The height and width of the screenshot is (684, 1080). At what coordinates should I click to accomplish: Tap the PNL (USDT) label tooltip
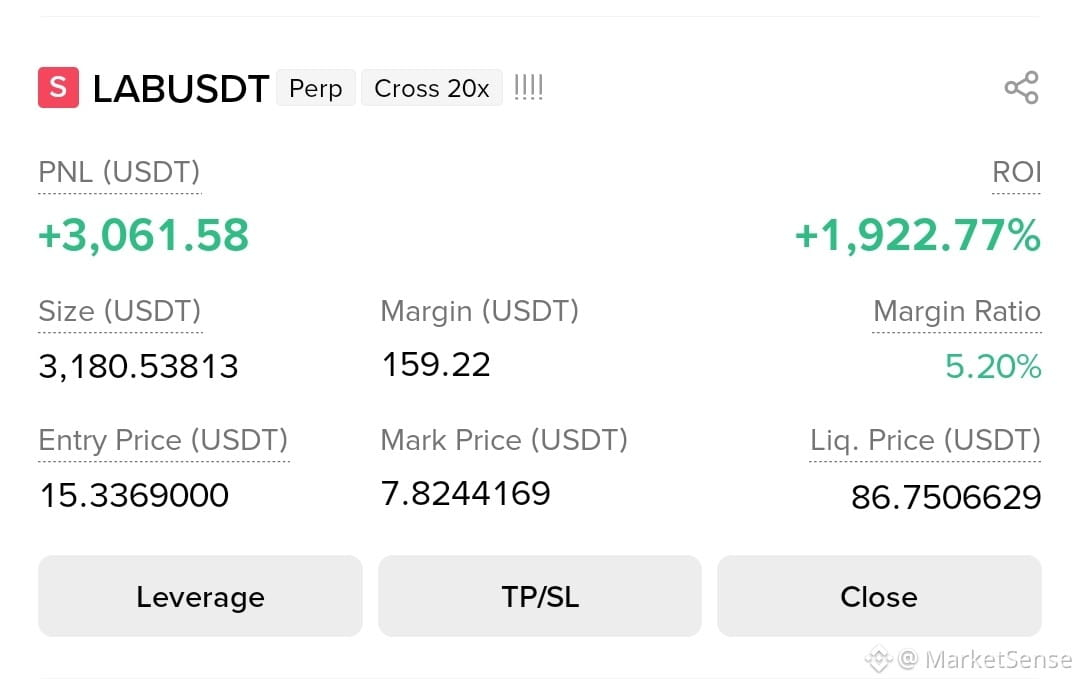[x=119, y=172]
